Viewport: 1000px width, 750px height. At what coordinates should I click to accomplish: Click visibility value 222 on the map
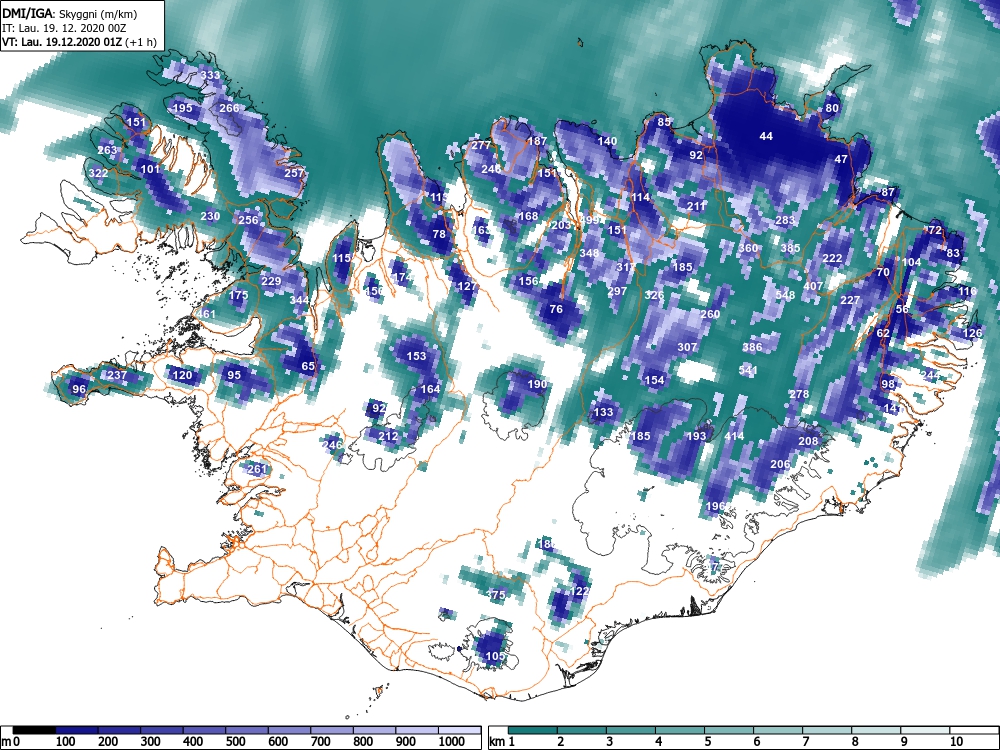832,258
